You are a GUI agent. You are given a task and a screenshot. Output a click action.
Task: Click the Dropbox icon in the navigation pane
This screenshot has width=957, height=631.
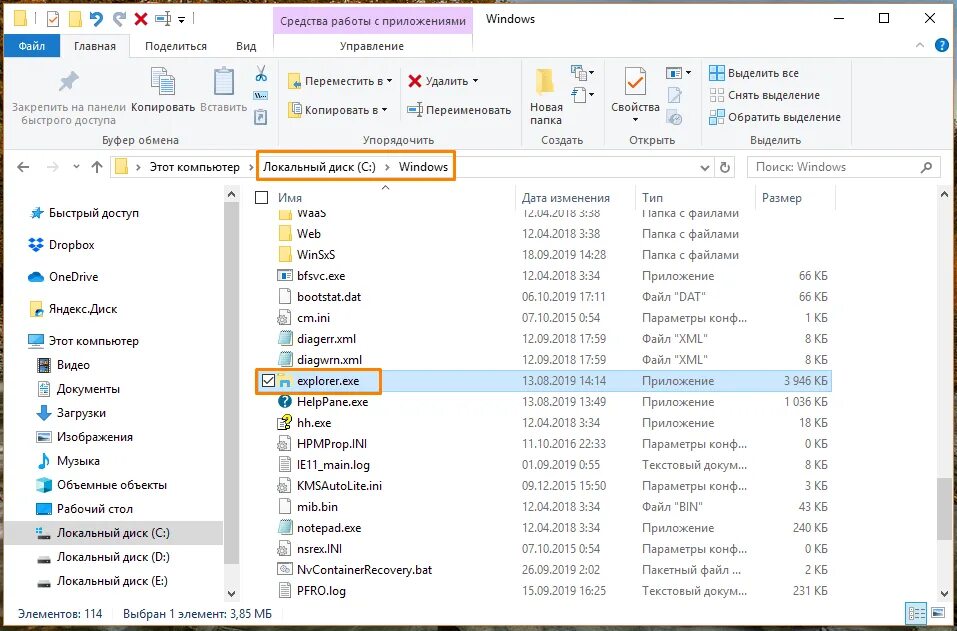[x=36, y=245]
